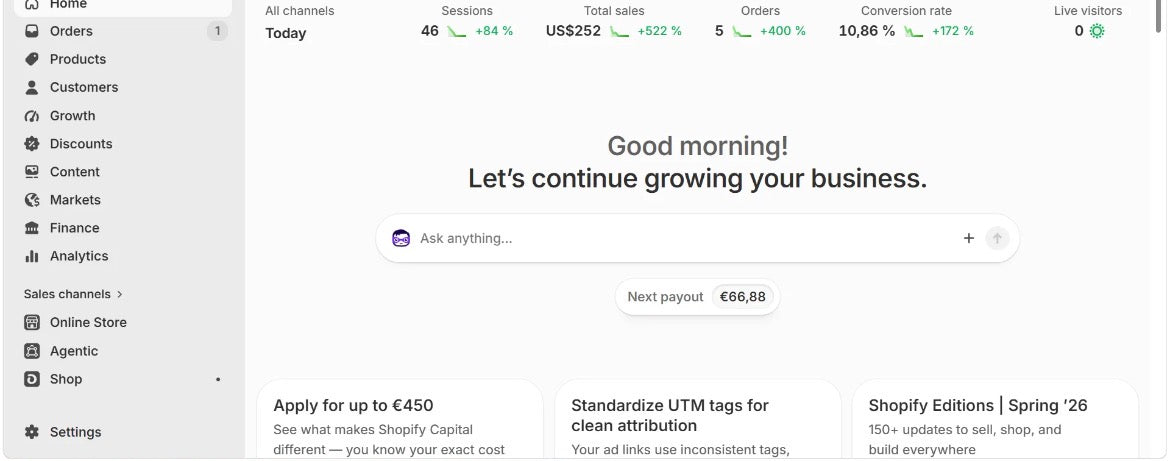The height and width of the screenshot is (461, 1170).
Task: Open the Settings gear icon
Action: pyautogui.click(x=31, y=432)
